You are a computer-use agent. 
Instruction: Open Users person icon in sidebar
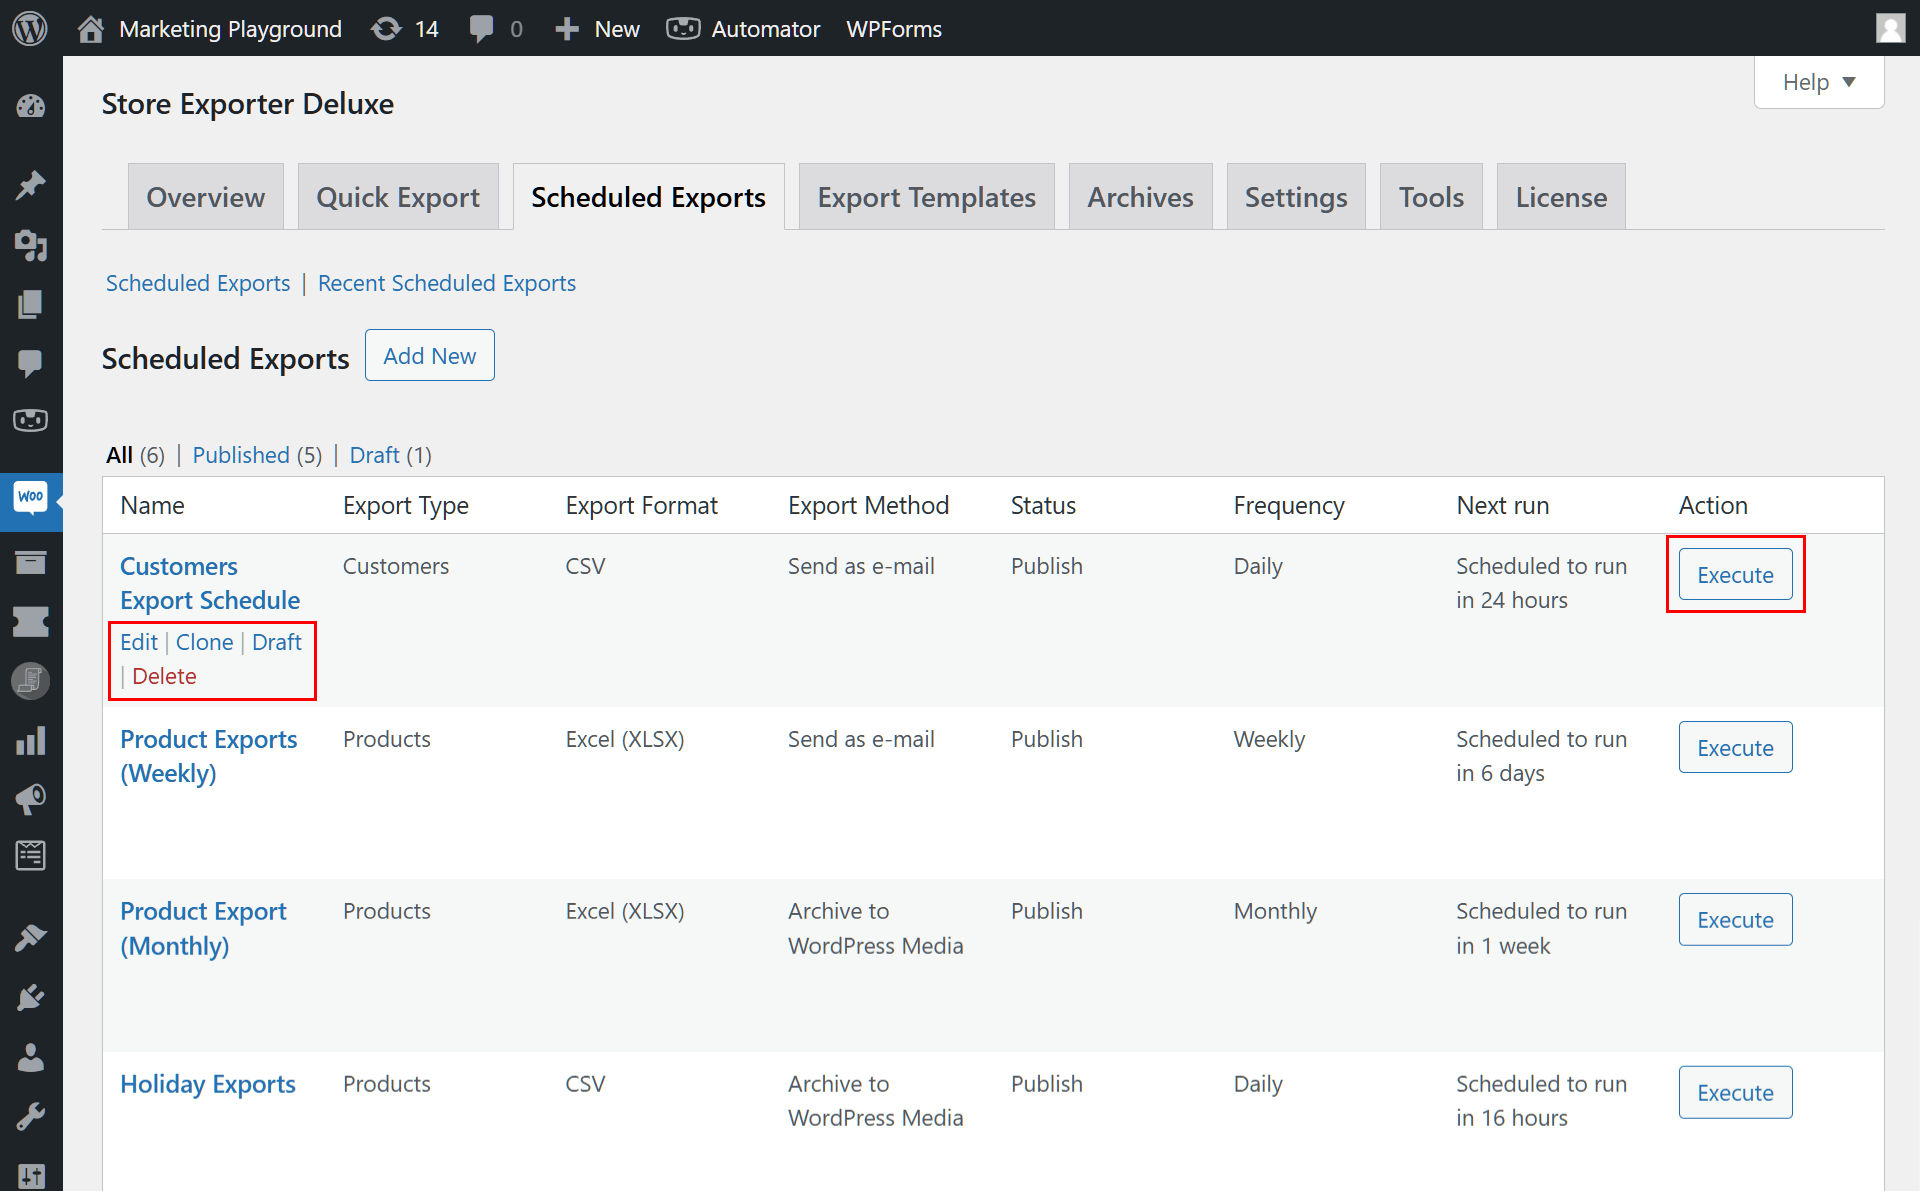tap(31, 1057)
